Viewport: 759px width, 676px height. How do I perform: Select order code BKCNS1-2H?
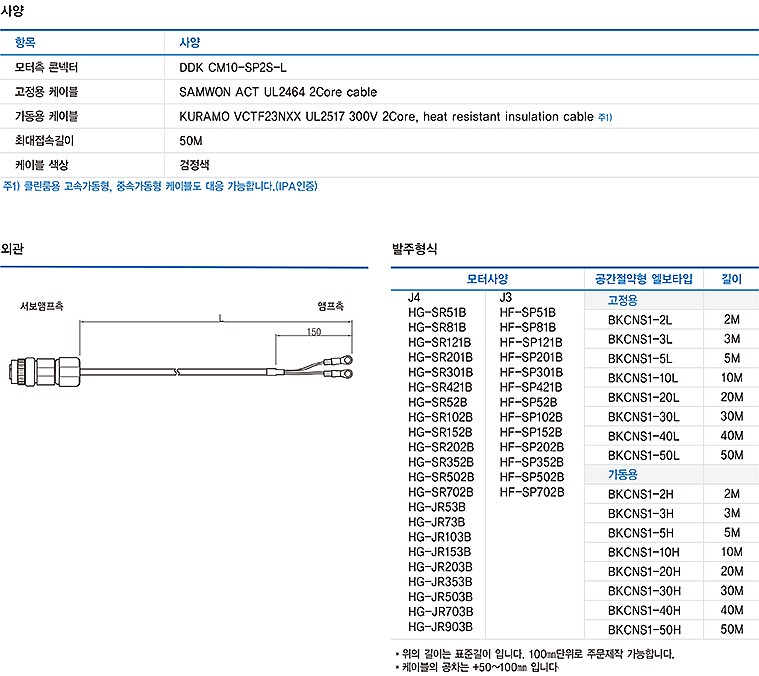pos(640,494)
